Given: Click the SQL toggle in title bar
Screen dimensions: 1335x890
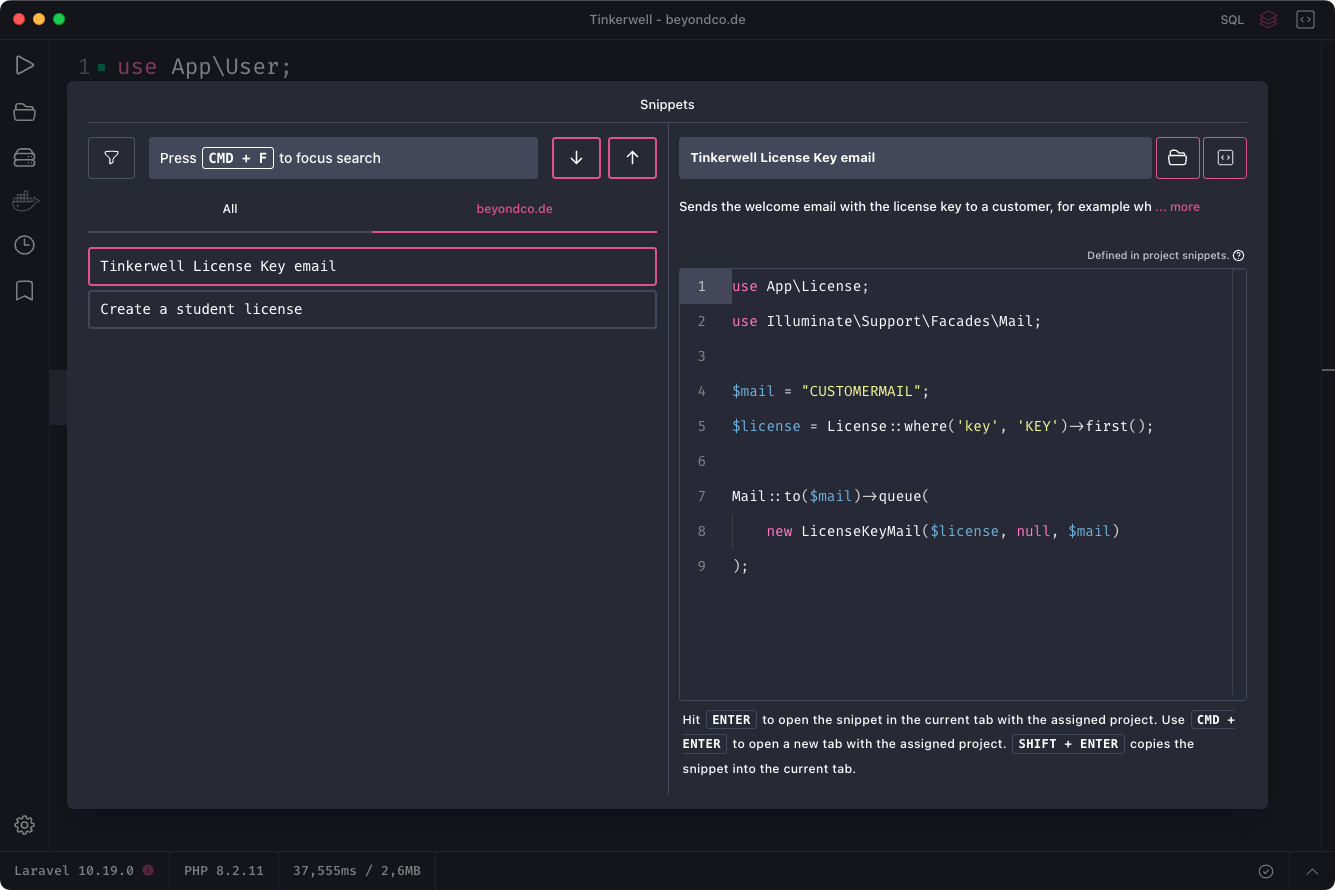Looking at the screenshot, I should pyautogui.click(x=1232, y=20).
